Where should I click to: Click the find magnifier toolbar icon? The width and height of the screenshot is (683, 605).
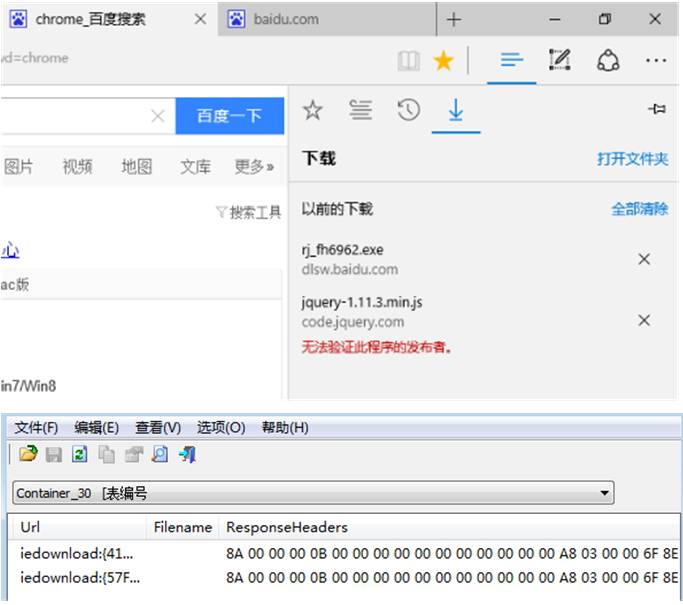point(160,454)
